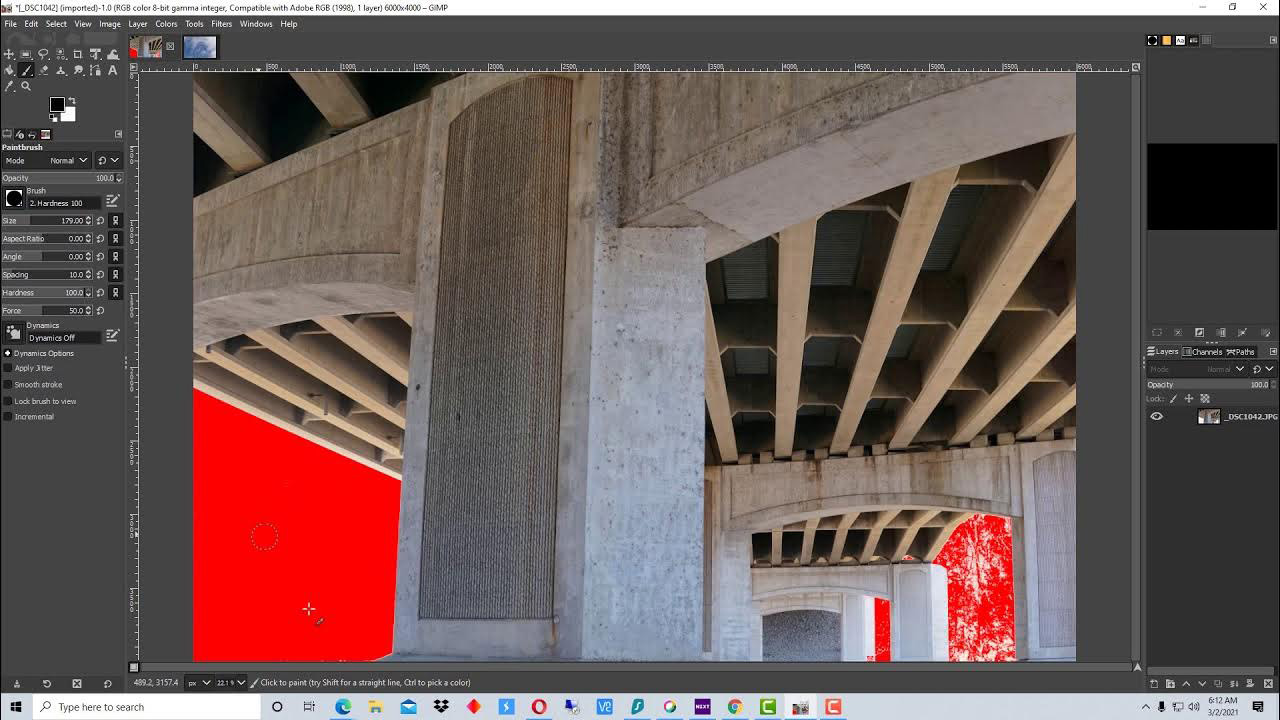
Task: Expand the Dynamics Options section
Action: point(9,352)
